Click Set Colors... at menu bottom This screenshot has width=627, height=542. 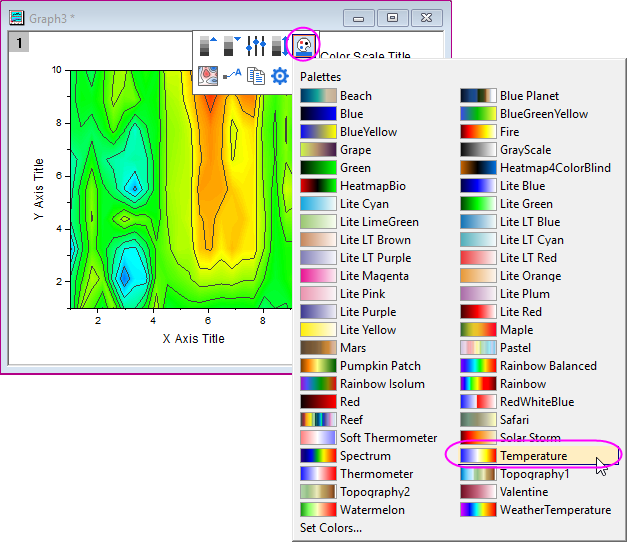tap(331, 528)
